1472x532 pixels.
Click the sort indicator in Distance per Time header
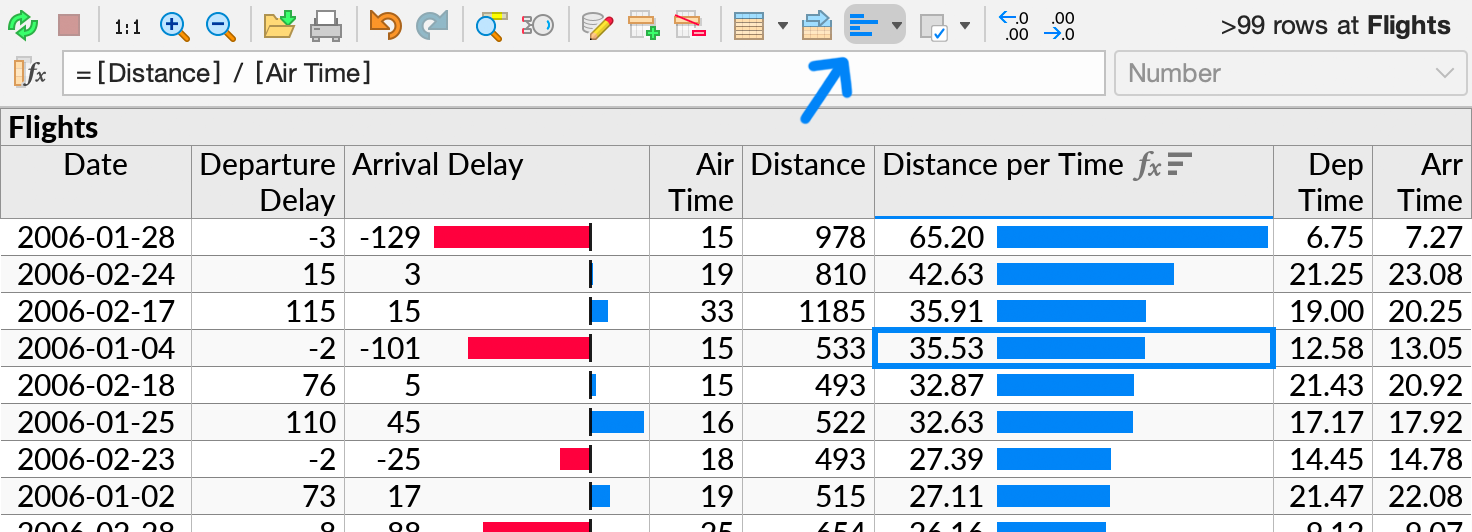point(1181,165)
